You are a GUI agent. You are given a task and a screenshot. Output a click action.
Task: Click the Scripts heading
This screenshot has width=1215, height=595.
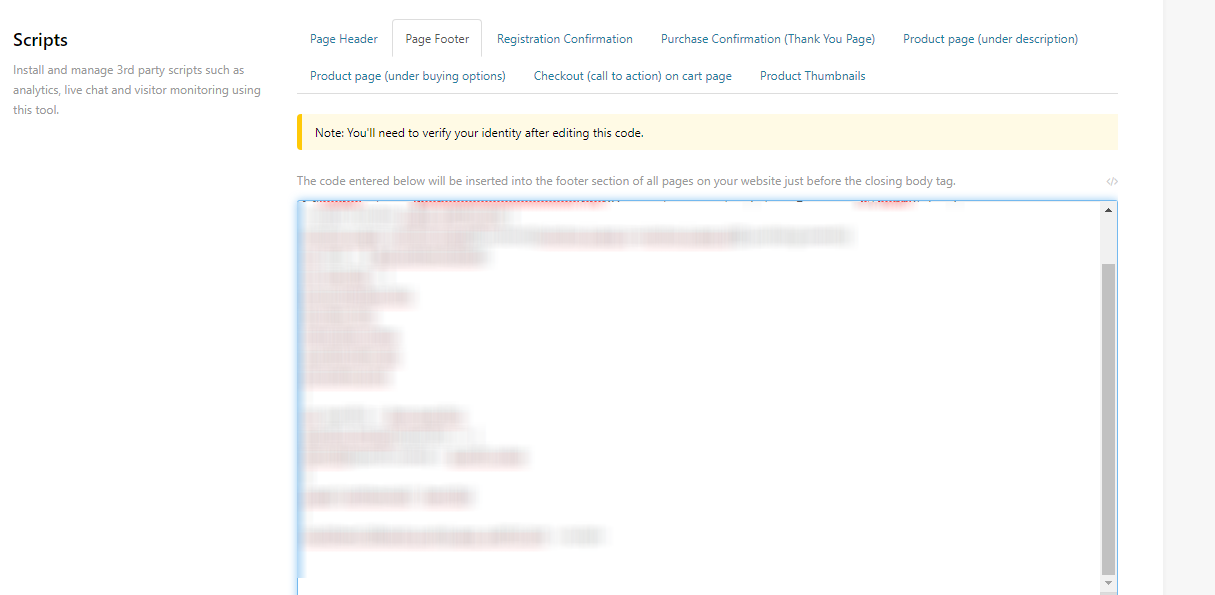[41, 41]
